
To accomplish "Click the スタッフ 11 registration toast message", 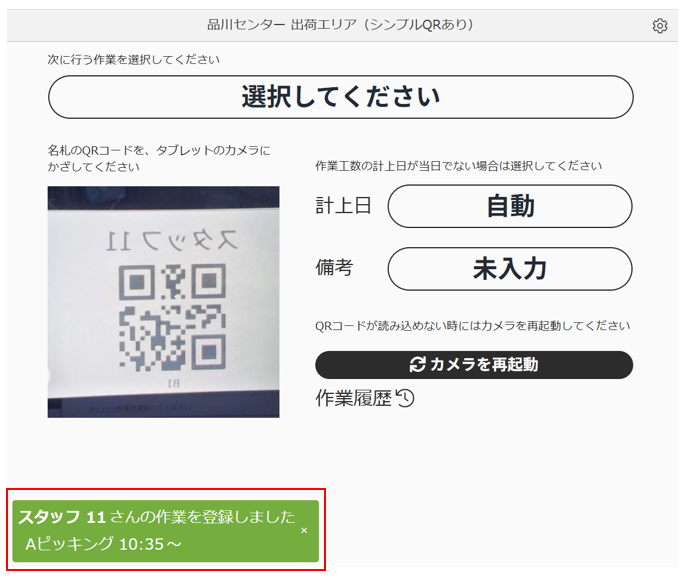I will [x=165, y=531].
